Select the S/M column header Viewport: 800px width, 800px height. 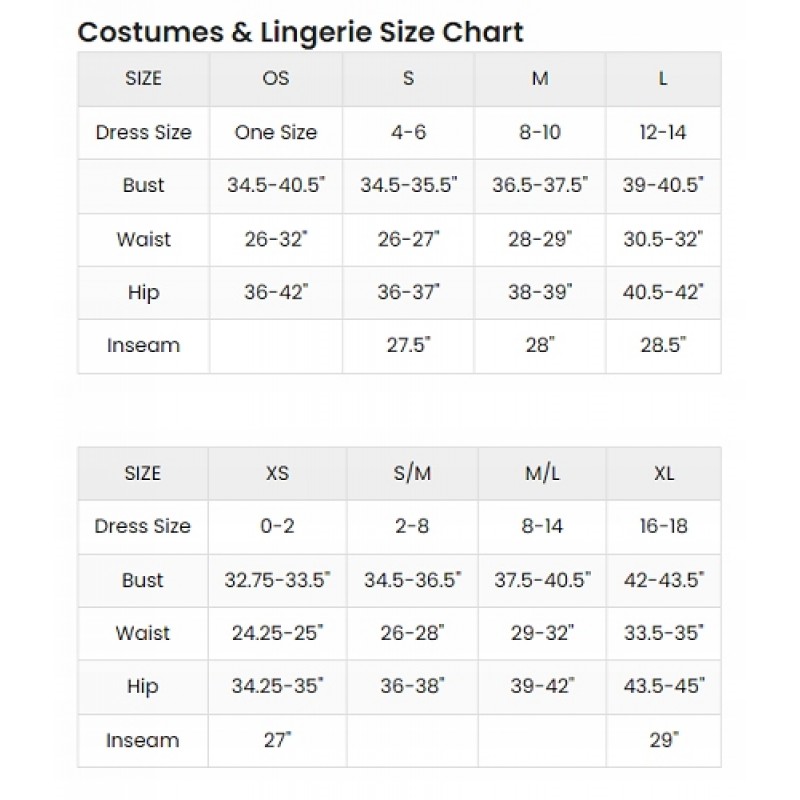tap(412, 473)
